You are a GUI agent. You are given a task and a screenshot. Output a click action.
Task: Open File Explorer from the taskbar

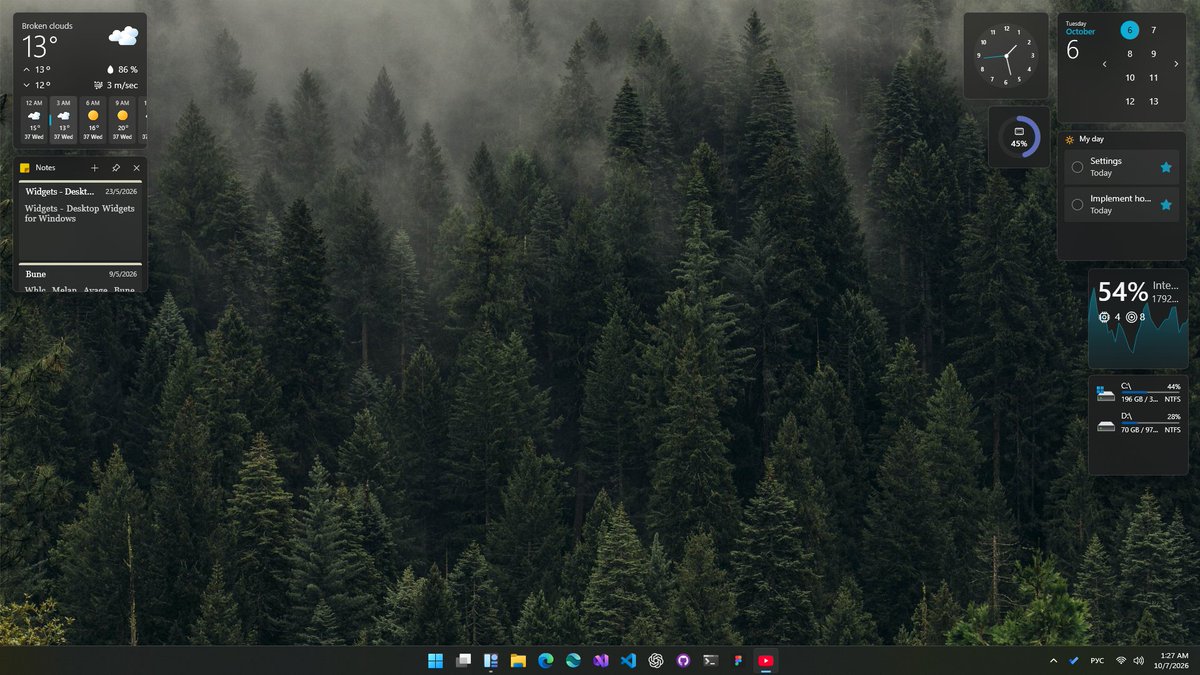[518, 660]
